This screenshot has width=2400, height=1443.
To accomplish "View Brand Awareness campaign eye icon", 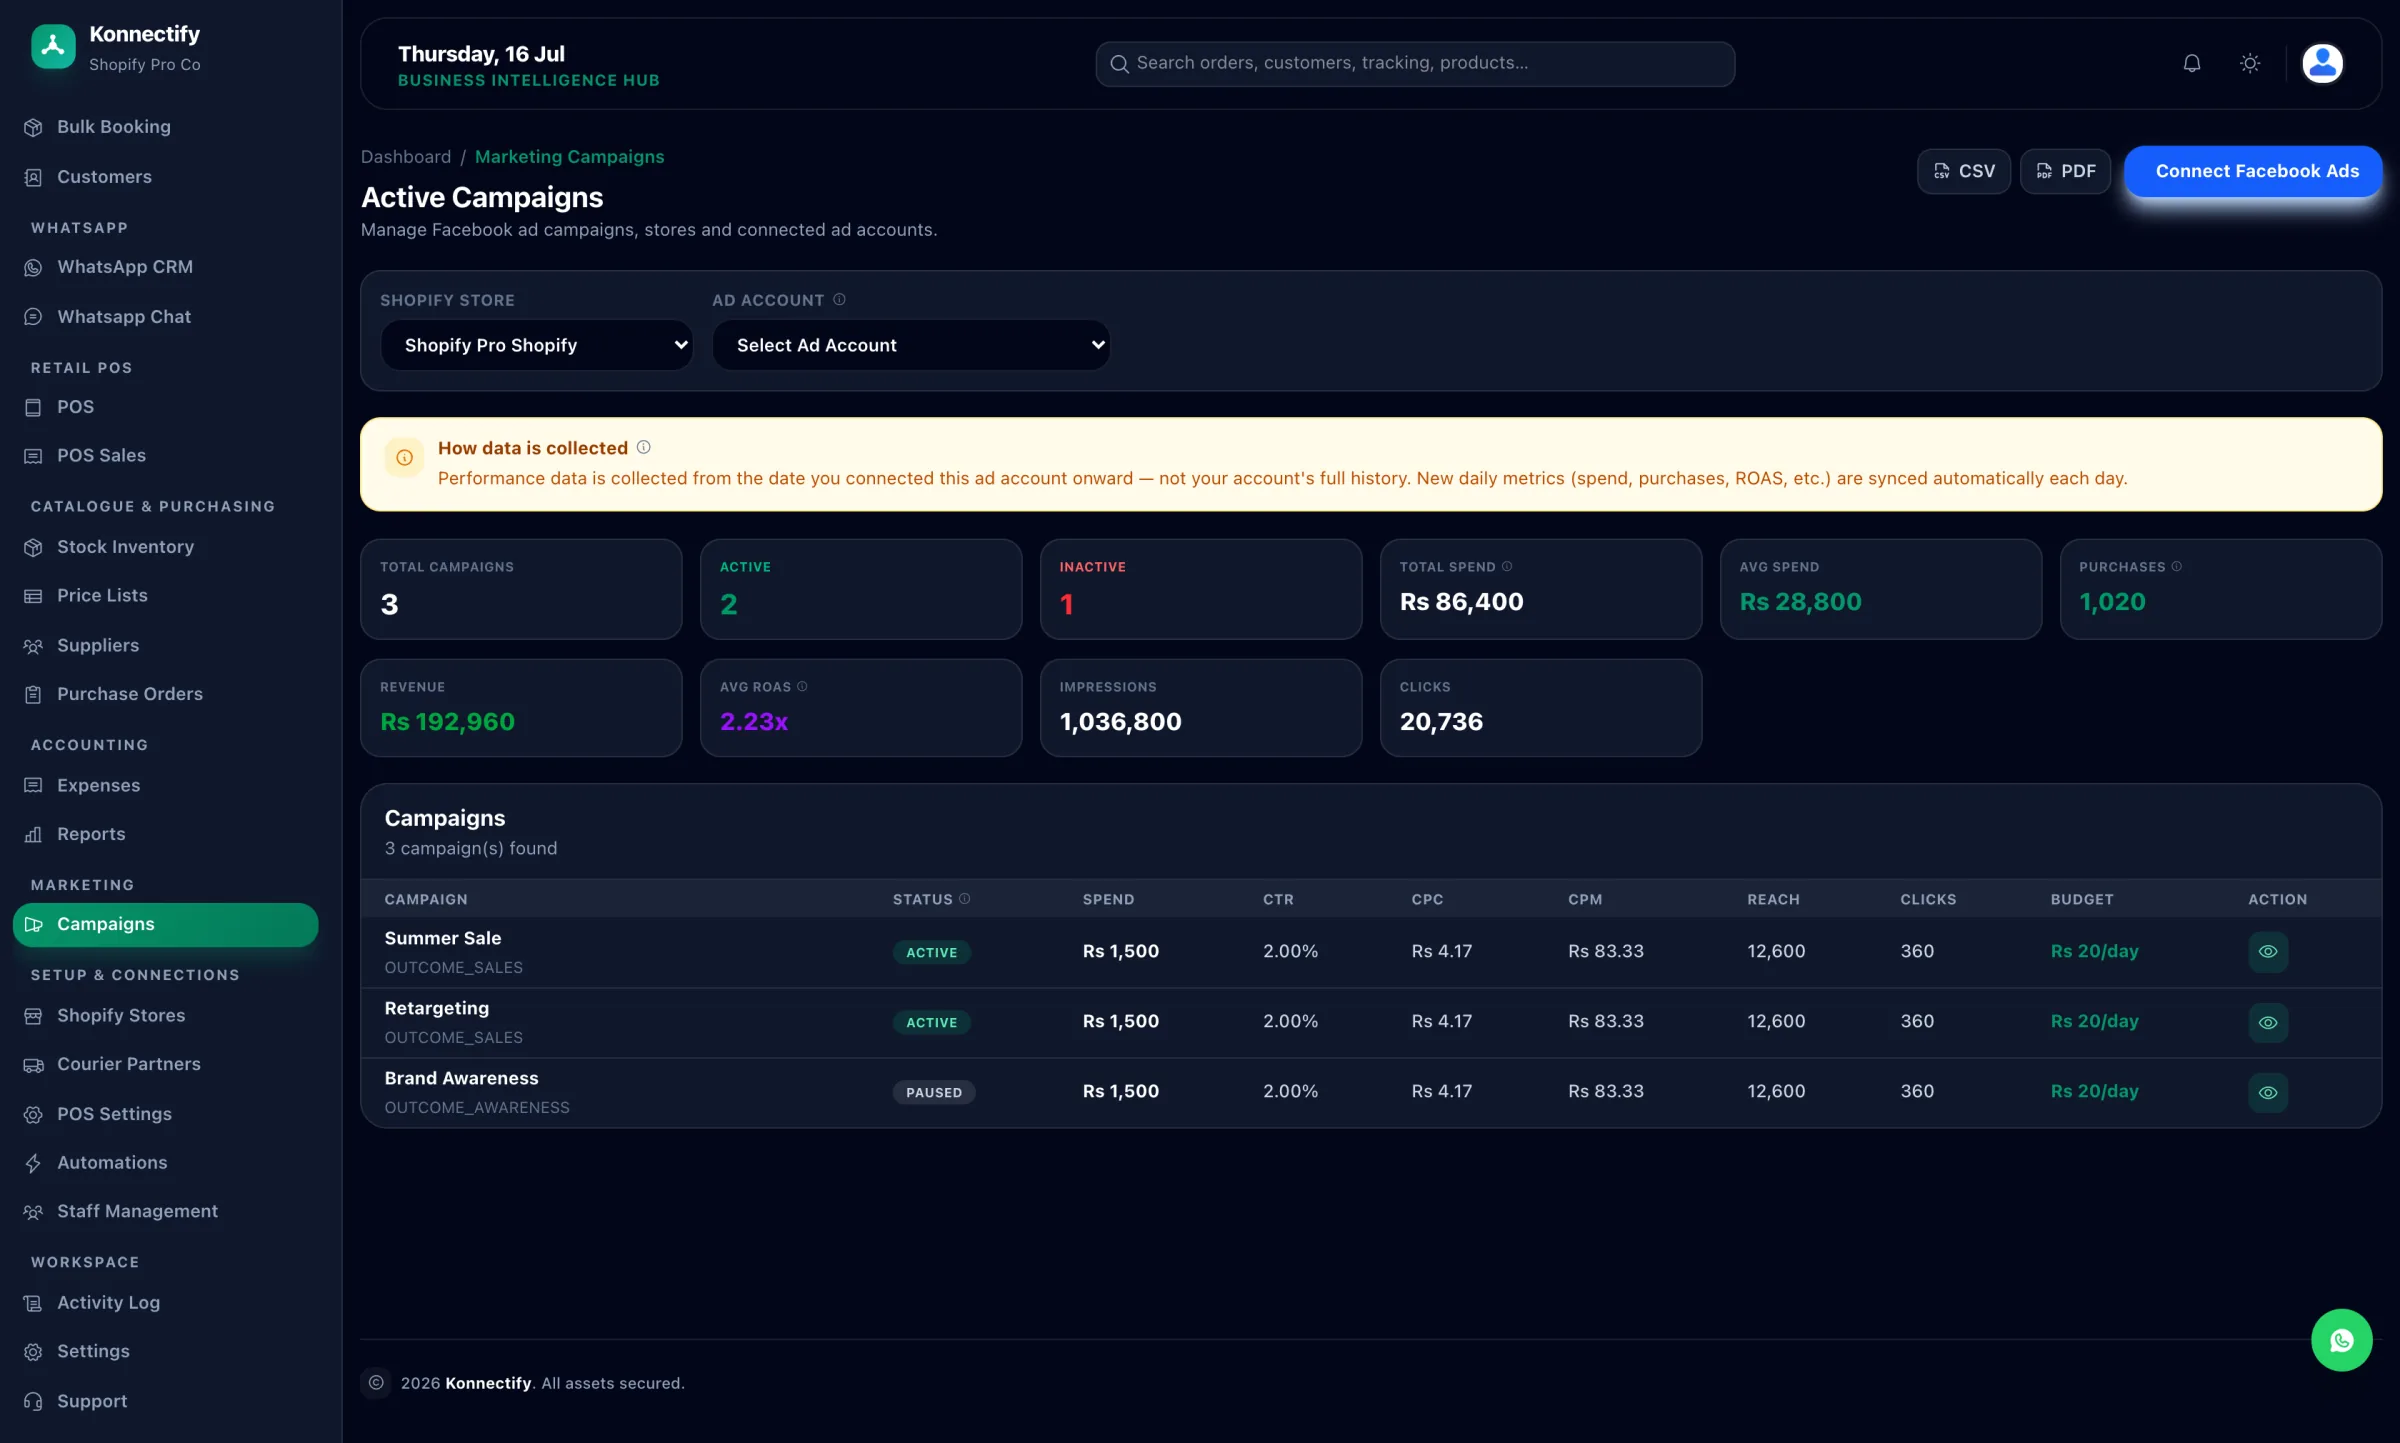I will 2268,1092.
